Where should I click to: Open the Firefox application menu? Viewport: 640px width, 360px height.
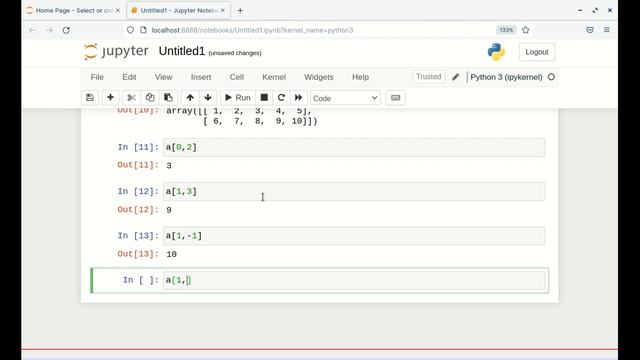click(607, 30)
